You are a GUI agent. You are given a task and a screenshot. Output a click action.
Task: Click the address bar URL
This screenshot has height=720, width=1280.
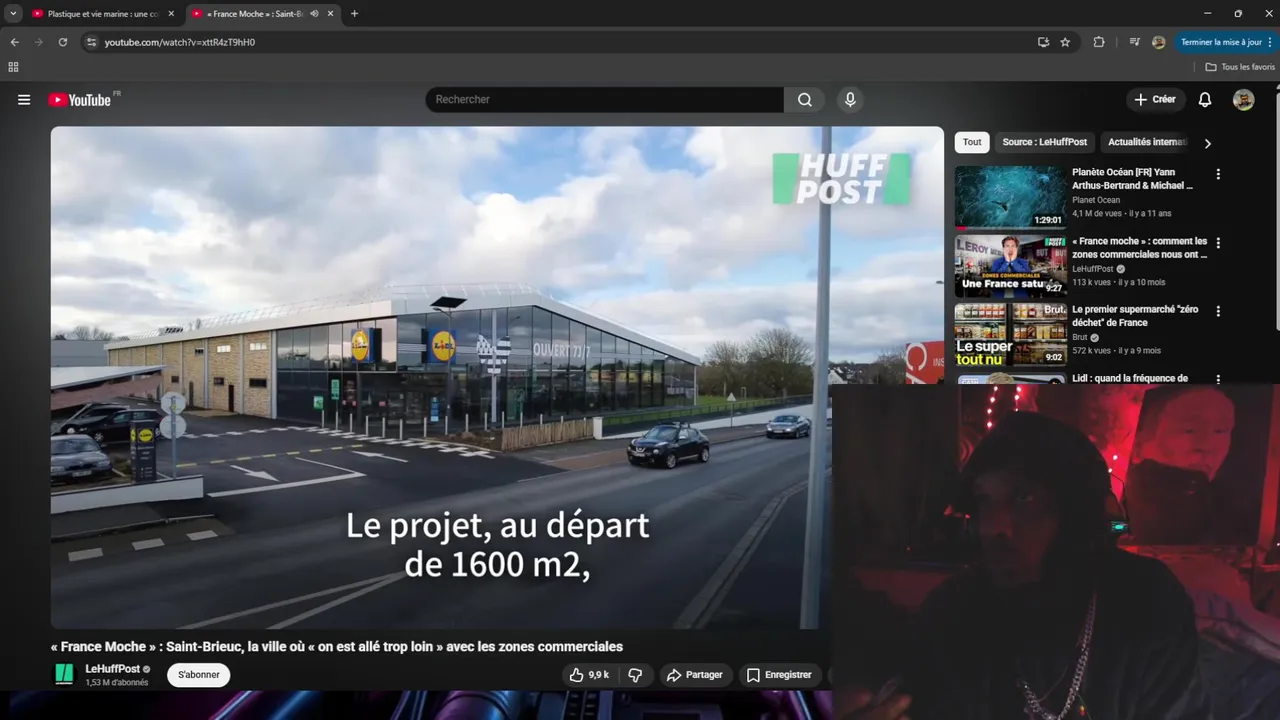tap(180, 42)
